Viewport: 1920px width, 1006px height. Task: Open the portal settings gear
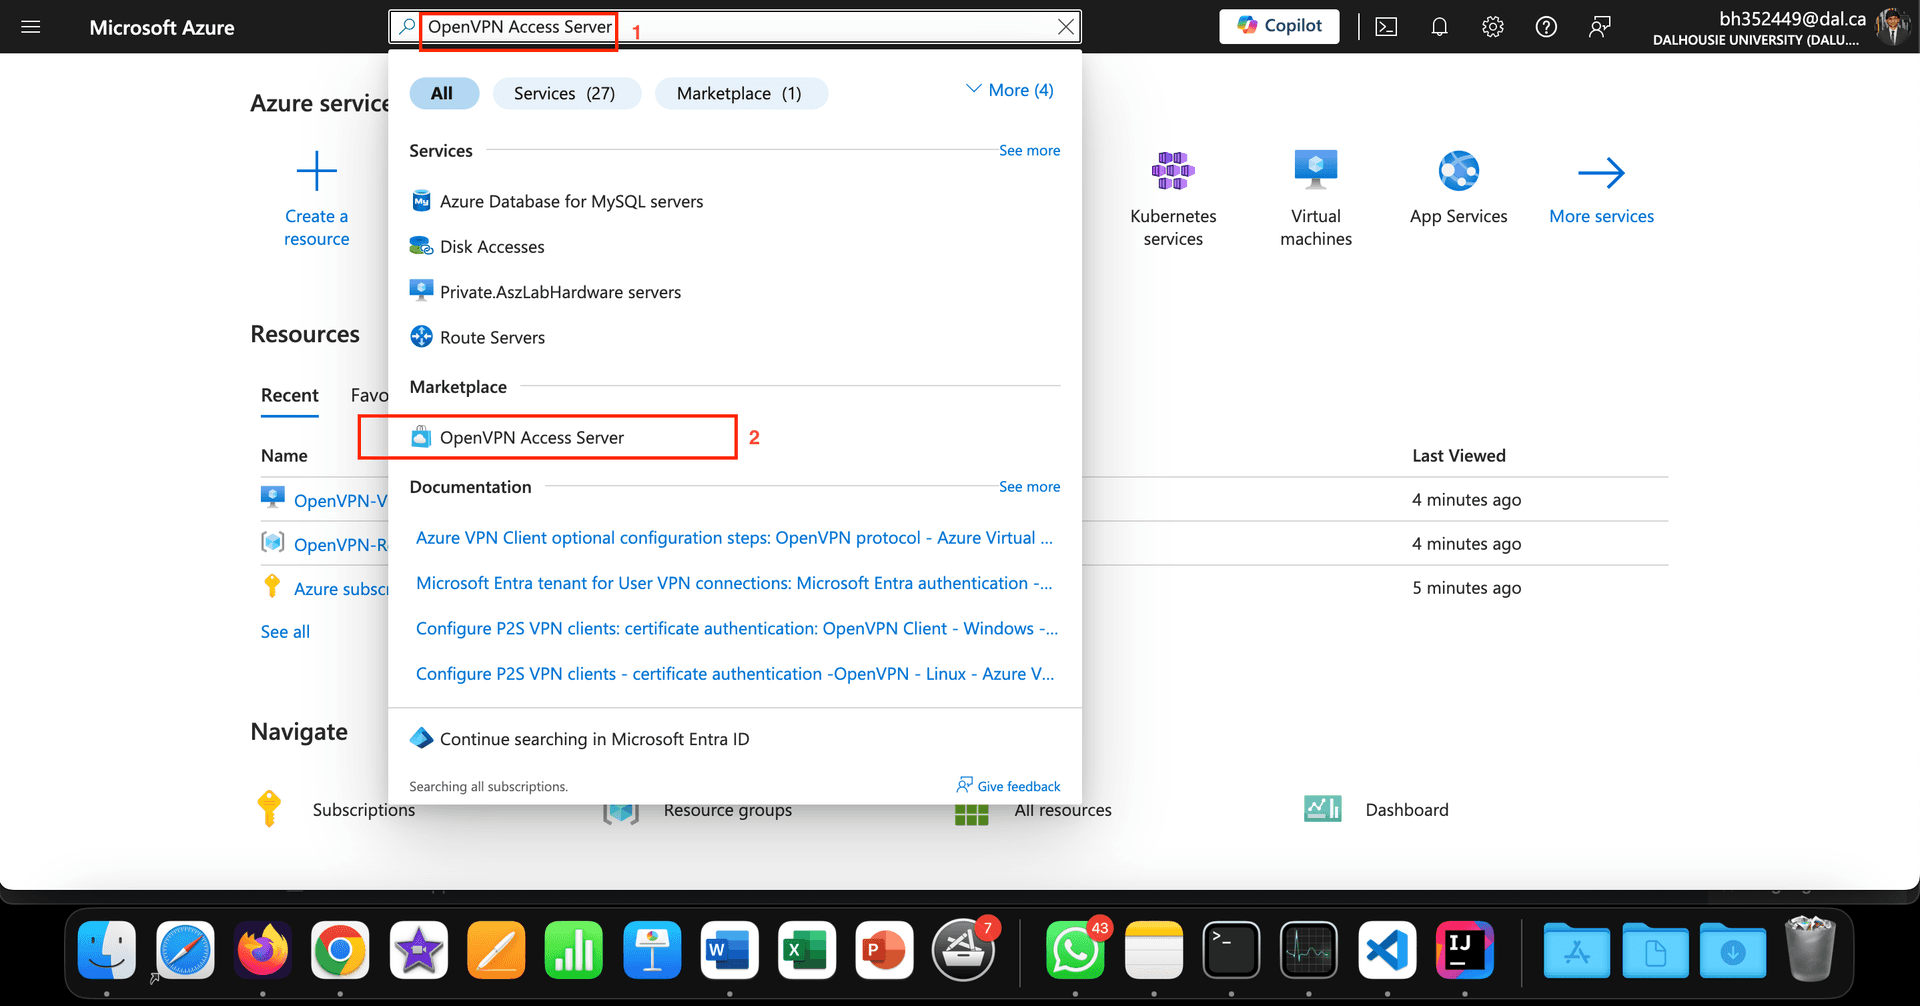1493,27
